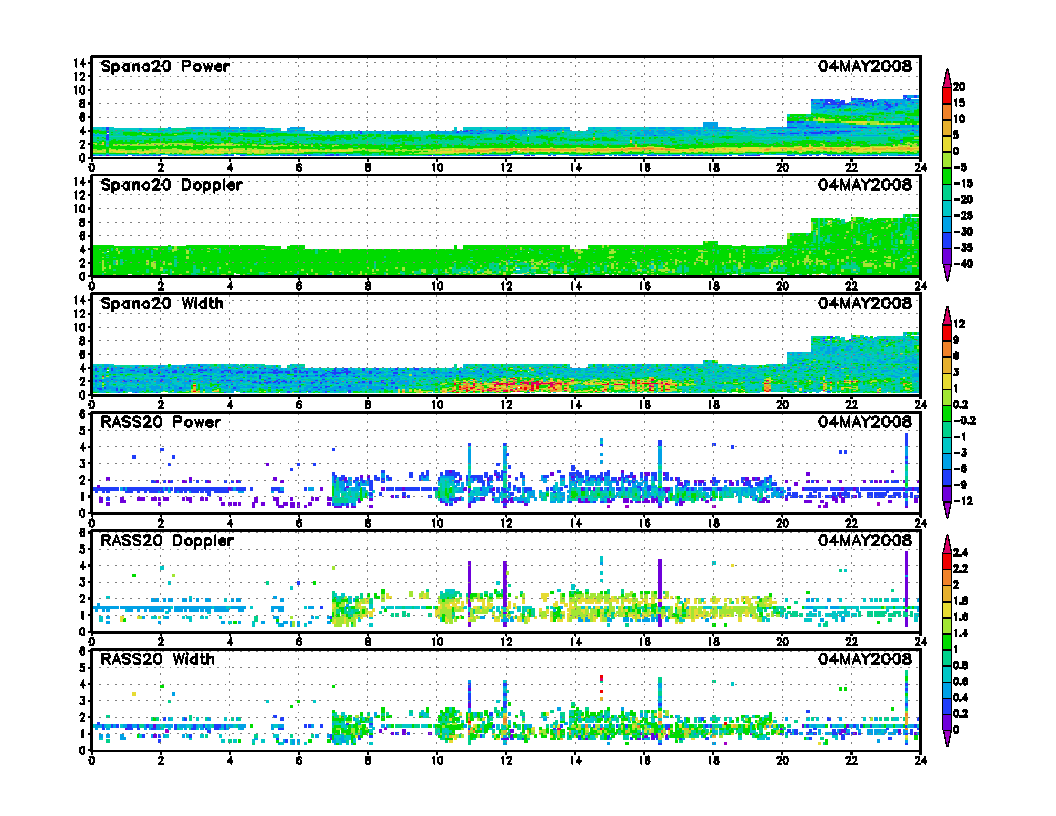Screen dimensions: 1056x816
Task: Select 04MAY2008 date in RASS20 Doppler panel
Action: [x=865, y=540]
